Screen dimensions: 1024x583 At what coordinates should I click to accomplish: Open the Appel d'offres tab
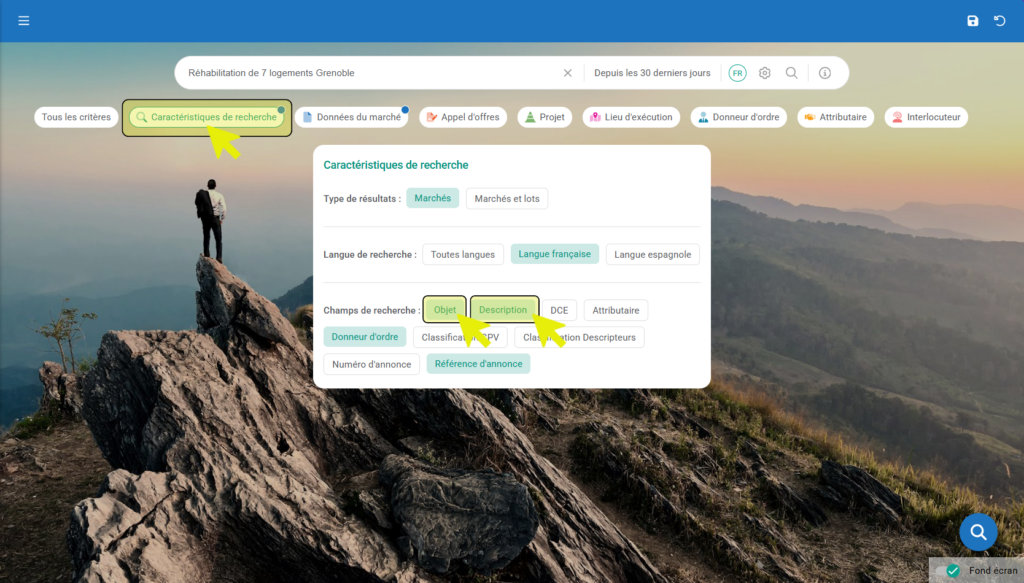(463, 117)
